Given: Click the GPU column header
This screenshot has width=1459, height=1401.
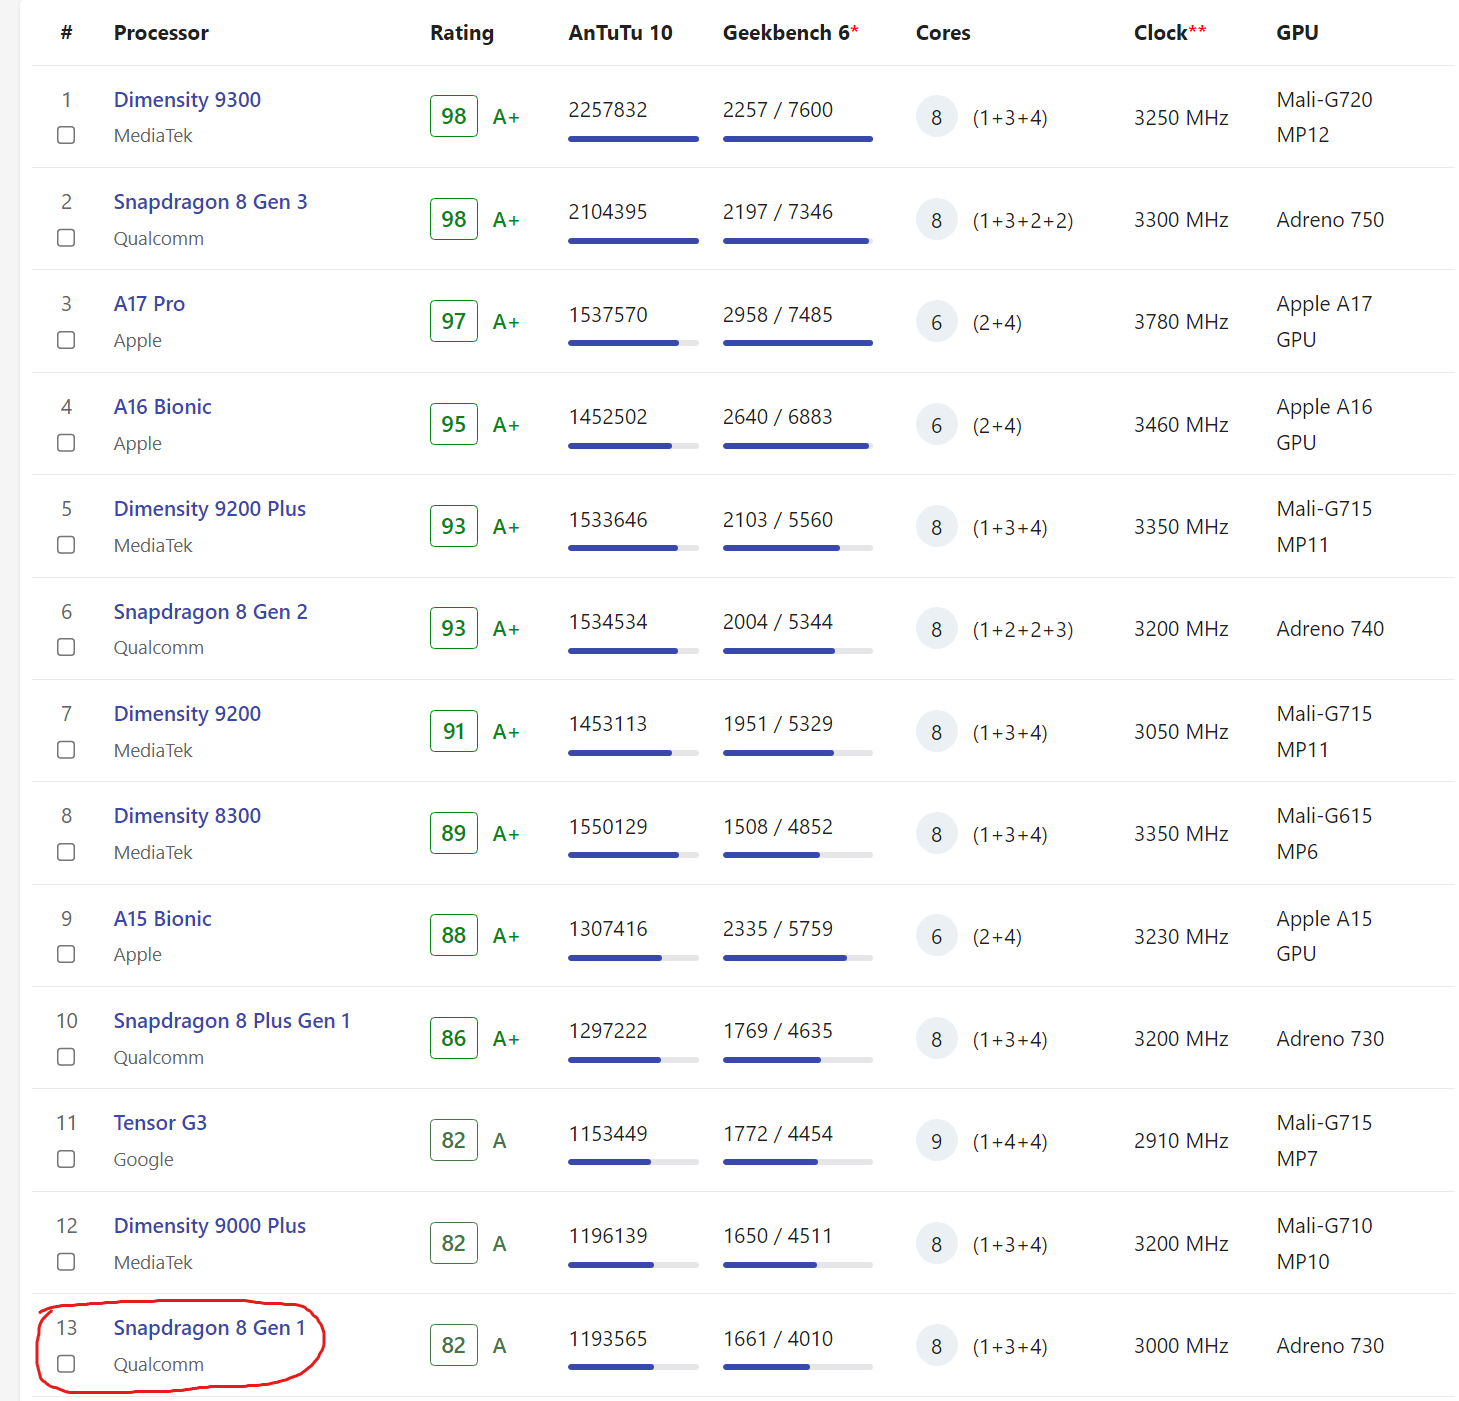Looking at the screenshot, I should (1297, 33).
